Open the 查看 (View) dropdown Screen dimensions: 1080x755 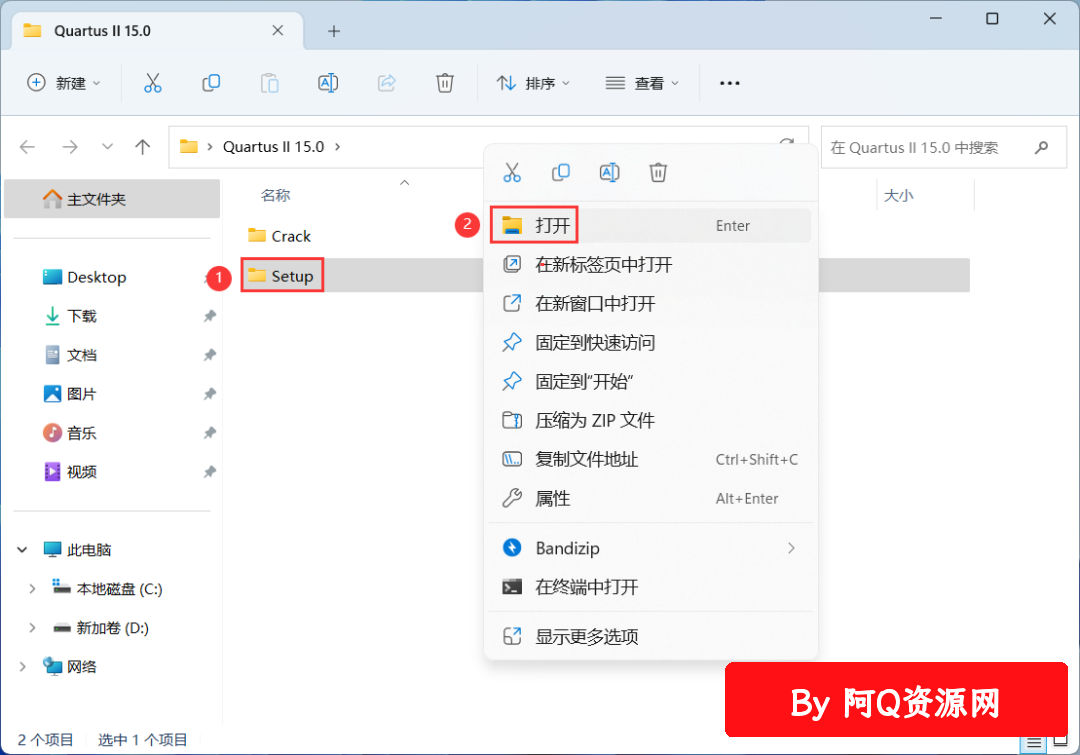pos(642,83)
